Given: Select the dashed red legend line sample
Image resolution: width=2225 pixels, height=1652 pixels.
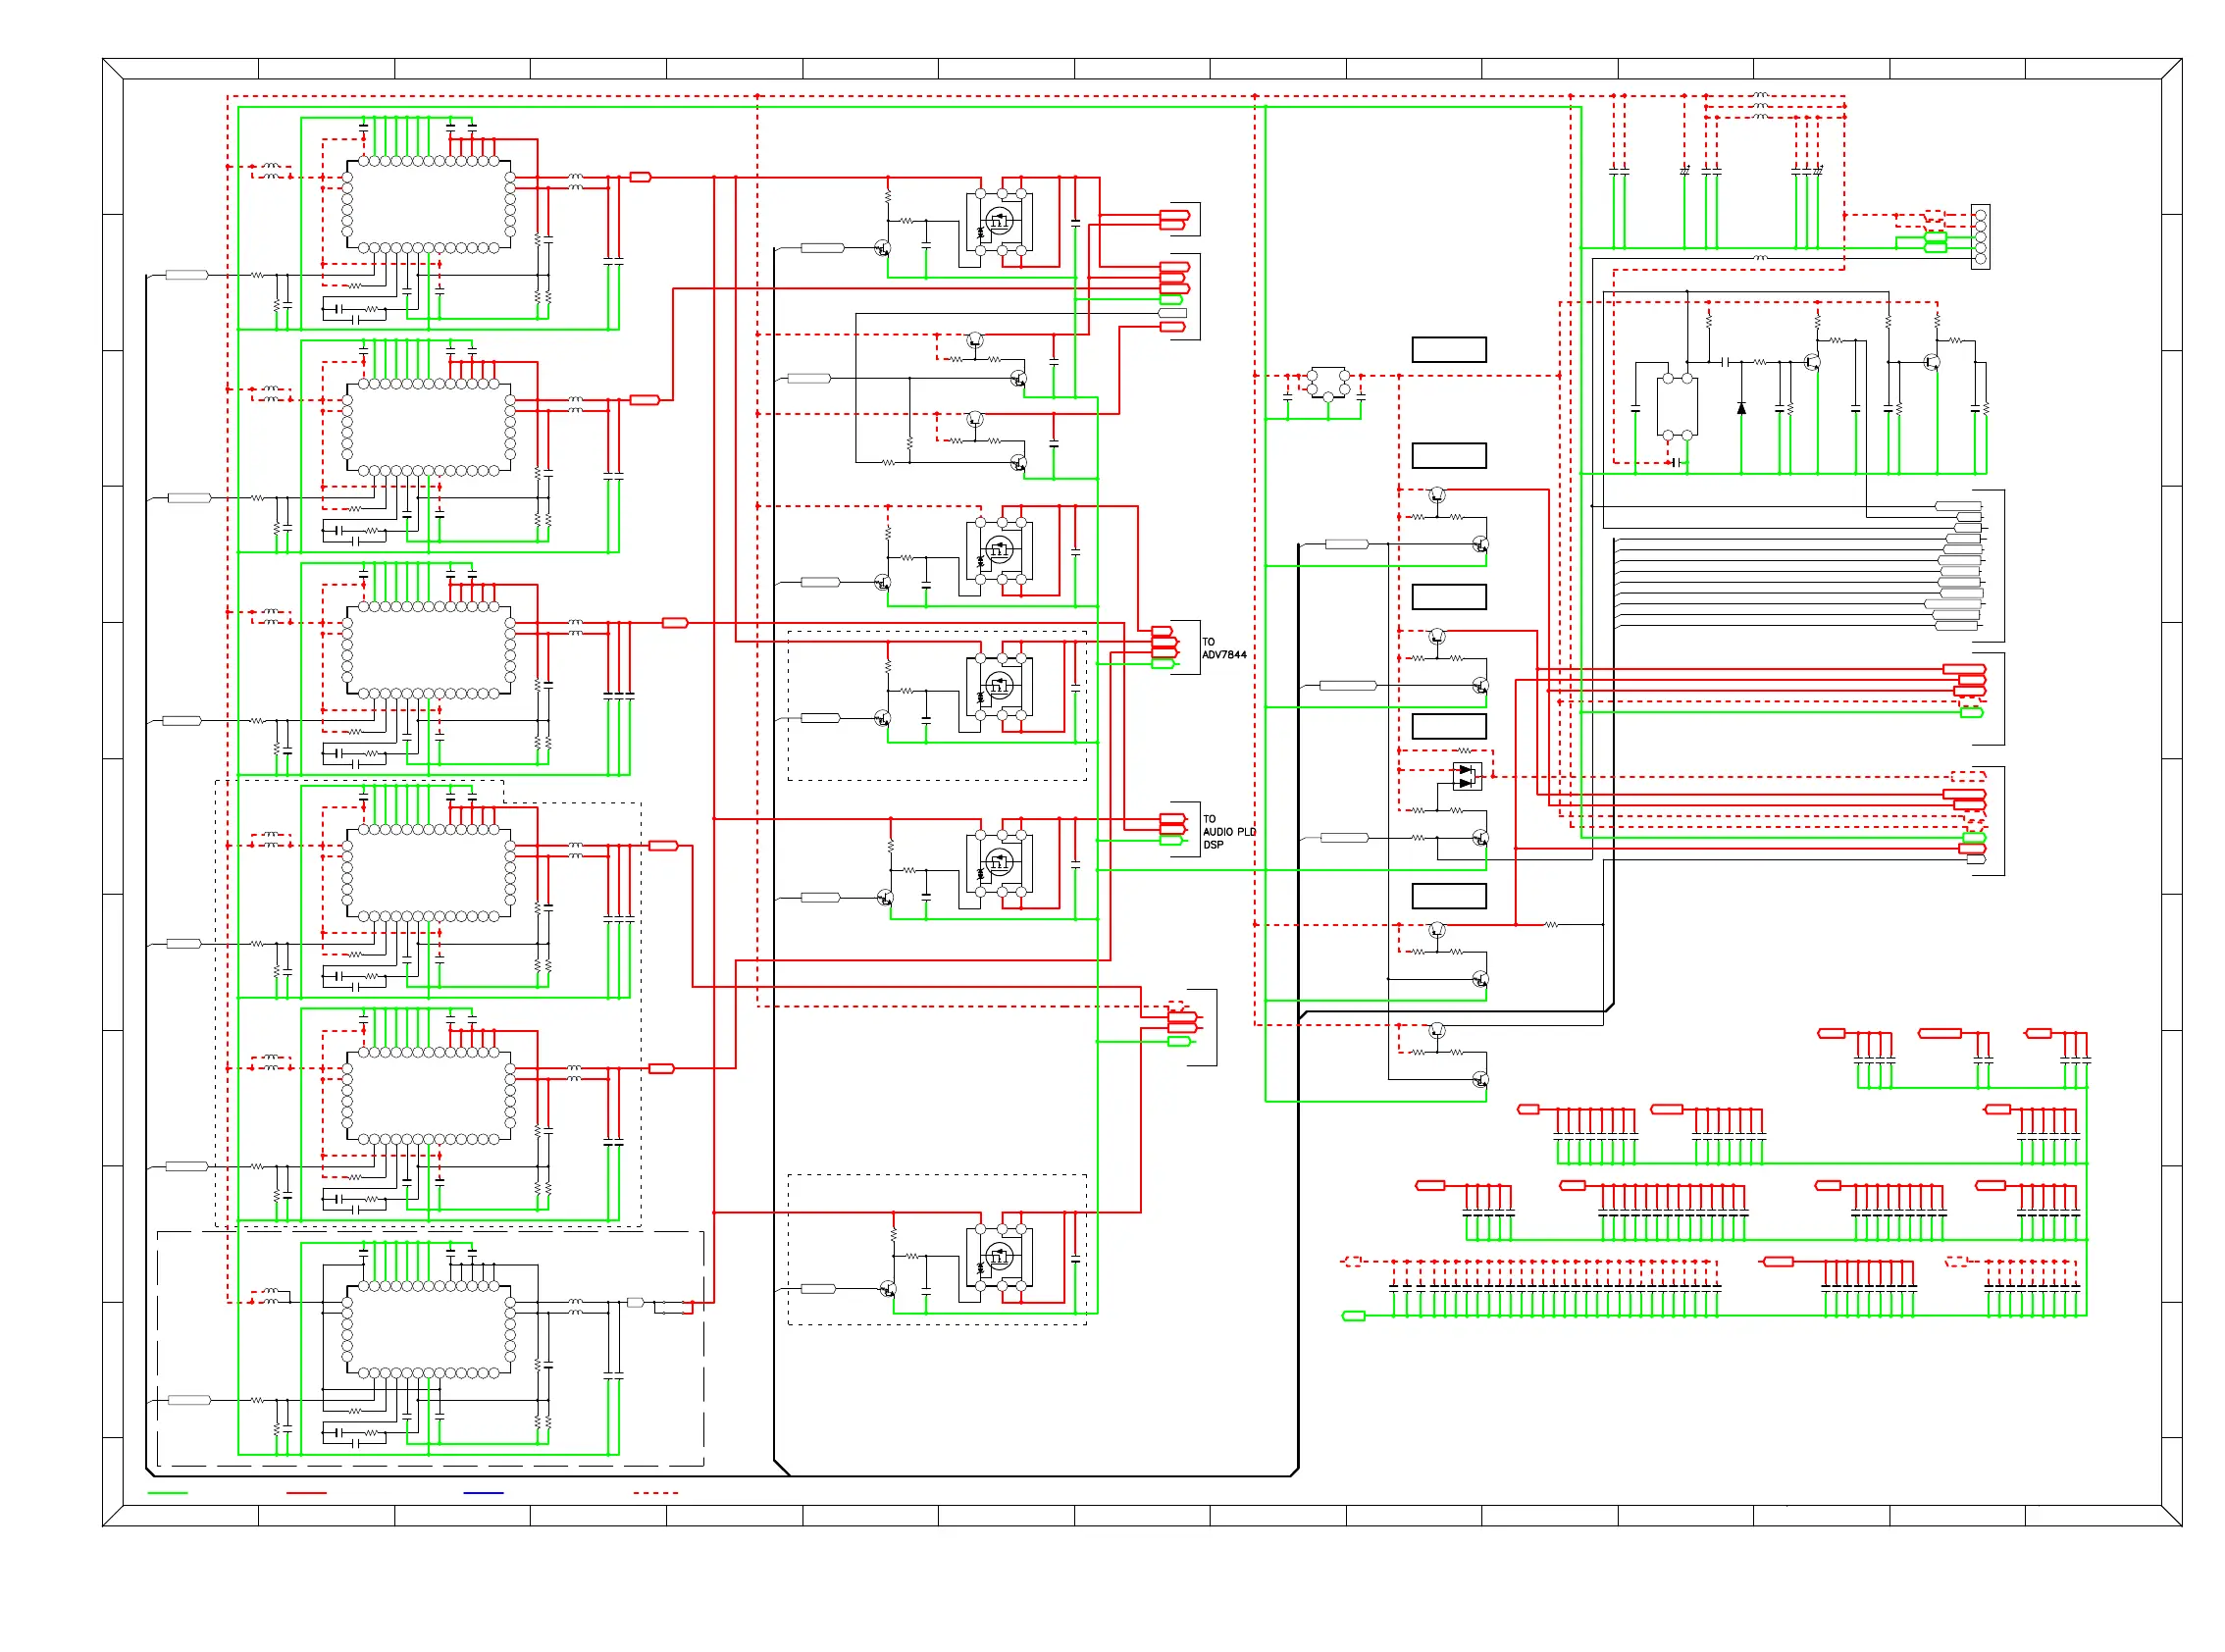Looking at the screenshot, I should tap(656, 1492).
